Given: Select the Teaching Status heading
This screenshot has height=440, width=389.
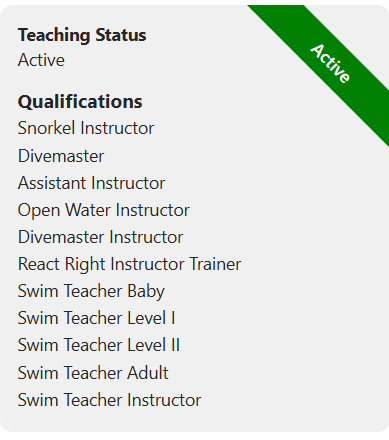Looking at the screenshot, I should (x=82, y=35).
